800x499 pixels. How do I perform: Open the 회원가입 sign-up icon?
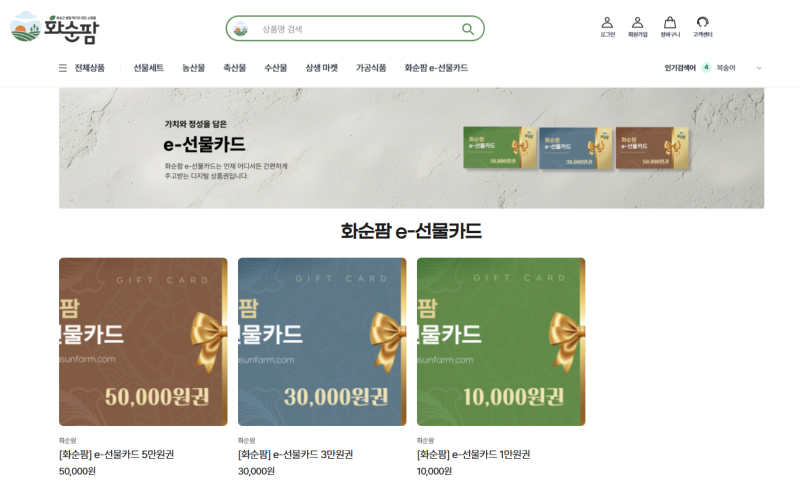(x=637, y=27)
